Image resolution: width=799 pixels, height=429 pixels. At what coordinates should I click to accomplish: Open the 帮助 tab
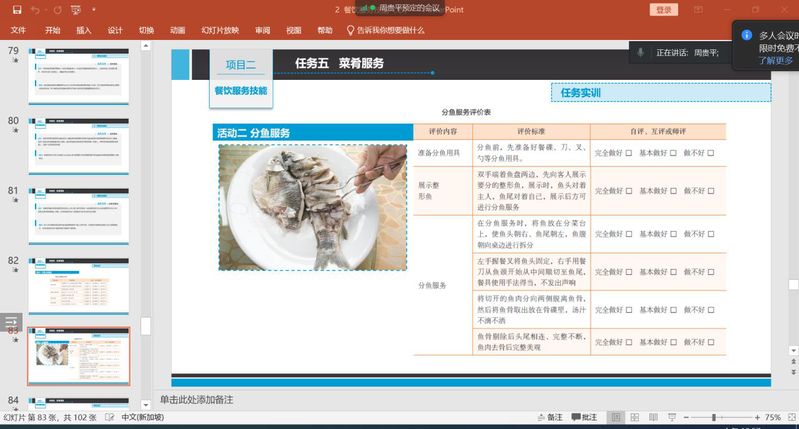click(x=325, y=30)
